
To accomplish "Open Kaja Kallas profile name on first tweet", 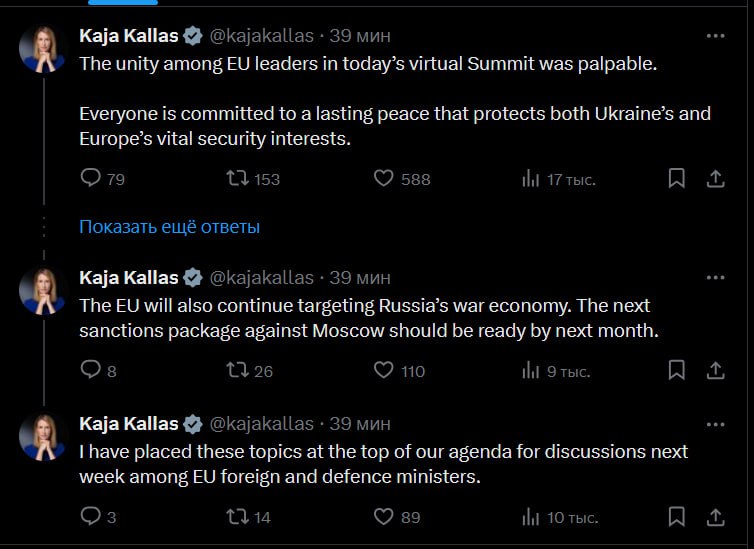I will point(128,36).
